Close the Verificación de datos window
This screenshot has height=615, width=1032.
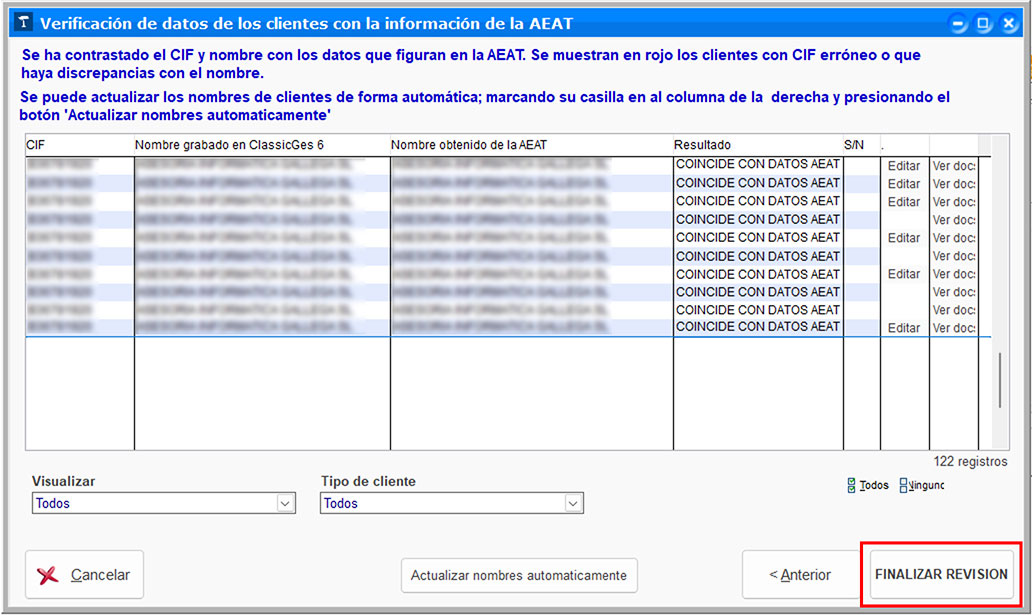click(1007, 23)
